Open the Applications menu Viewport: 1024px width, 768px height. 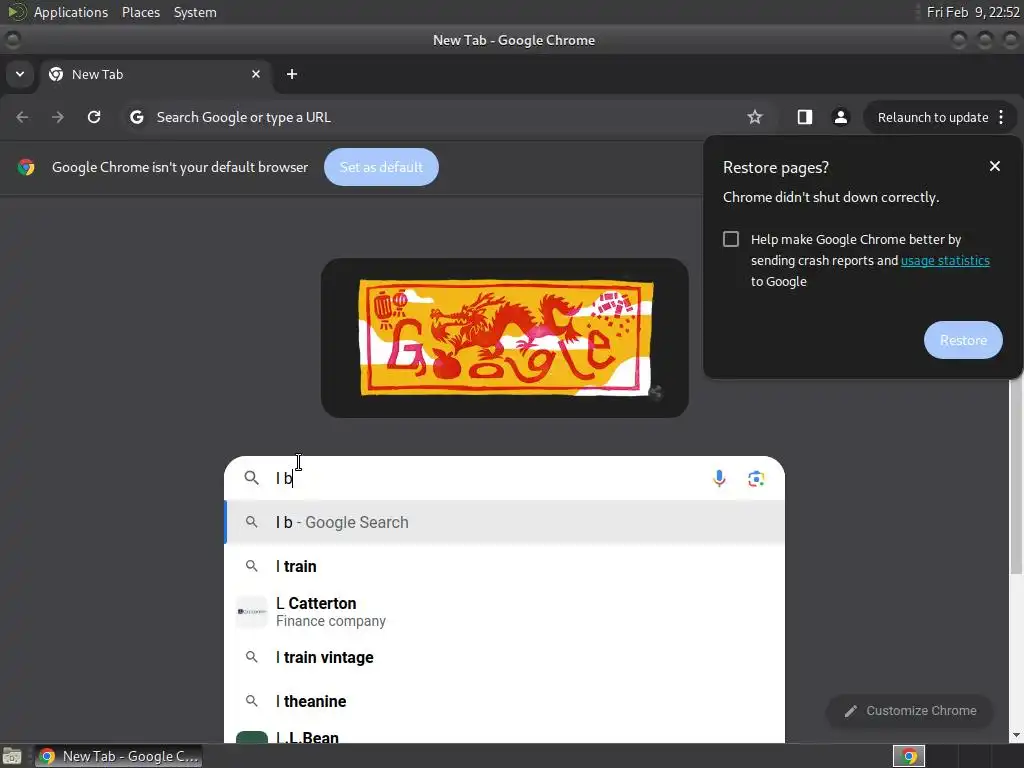point(71,12)
